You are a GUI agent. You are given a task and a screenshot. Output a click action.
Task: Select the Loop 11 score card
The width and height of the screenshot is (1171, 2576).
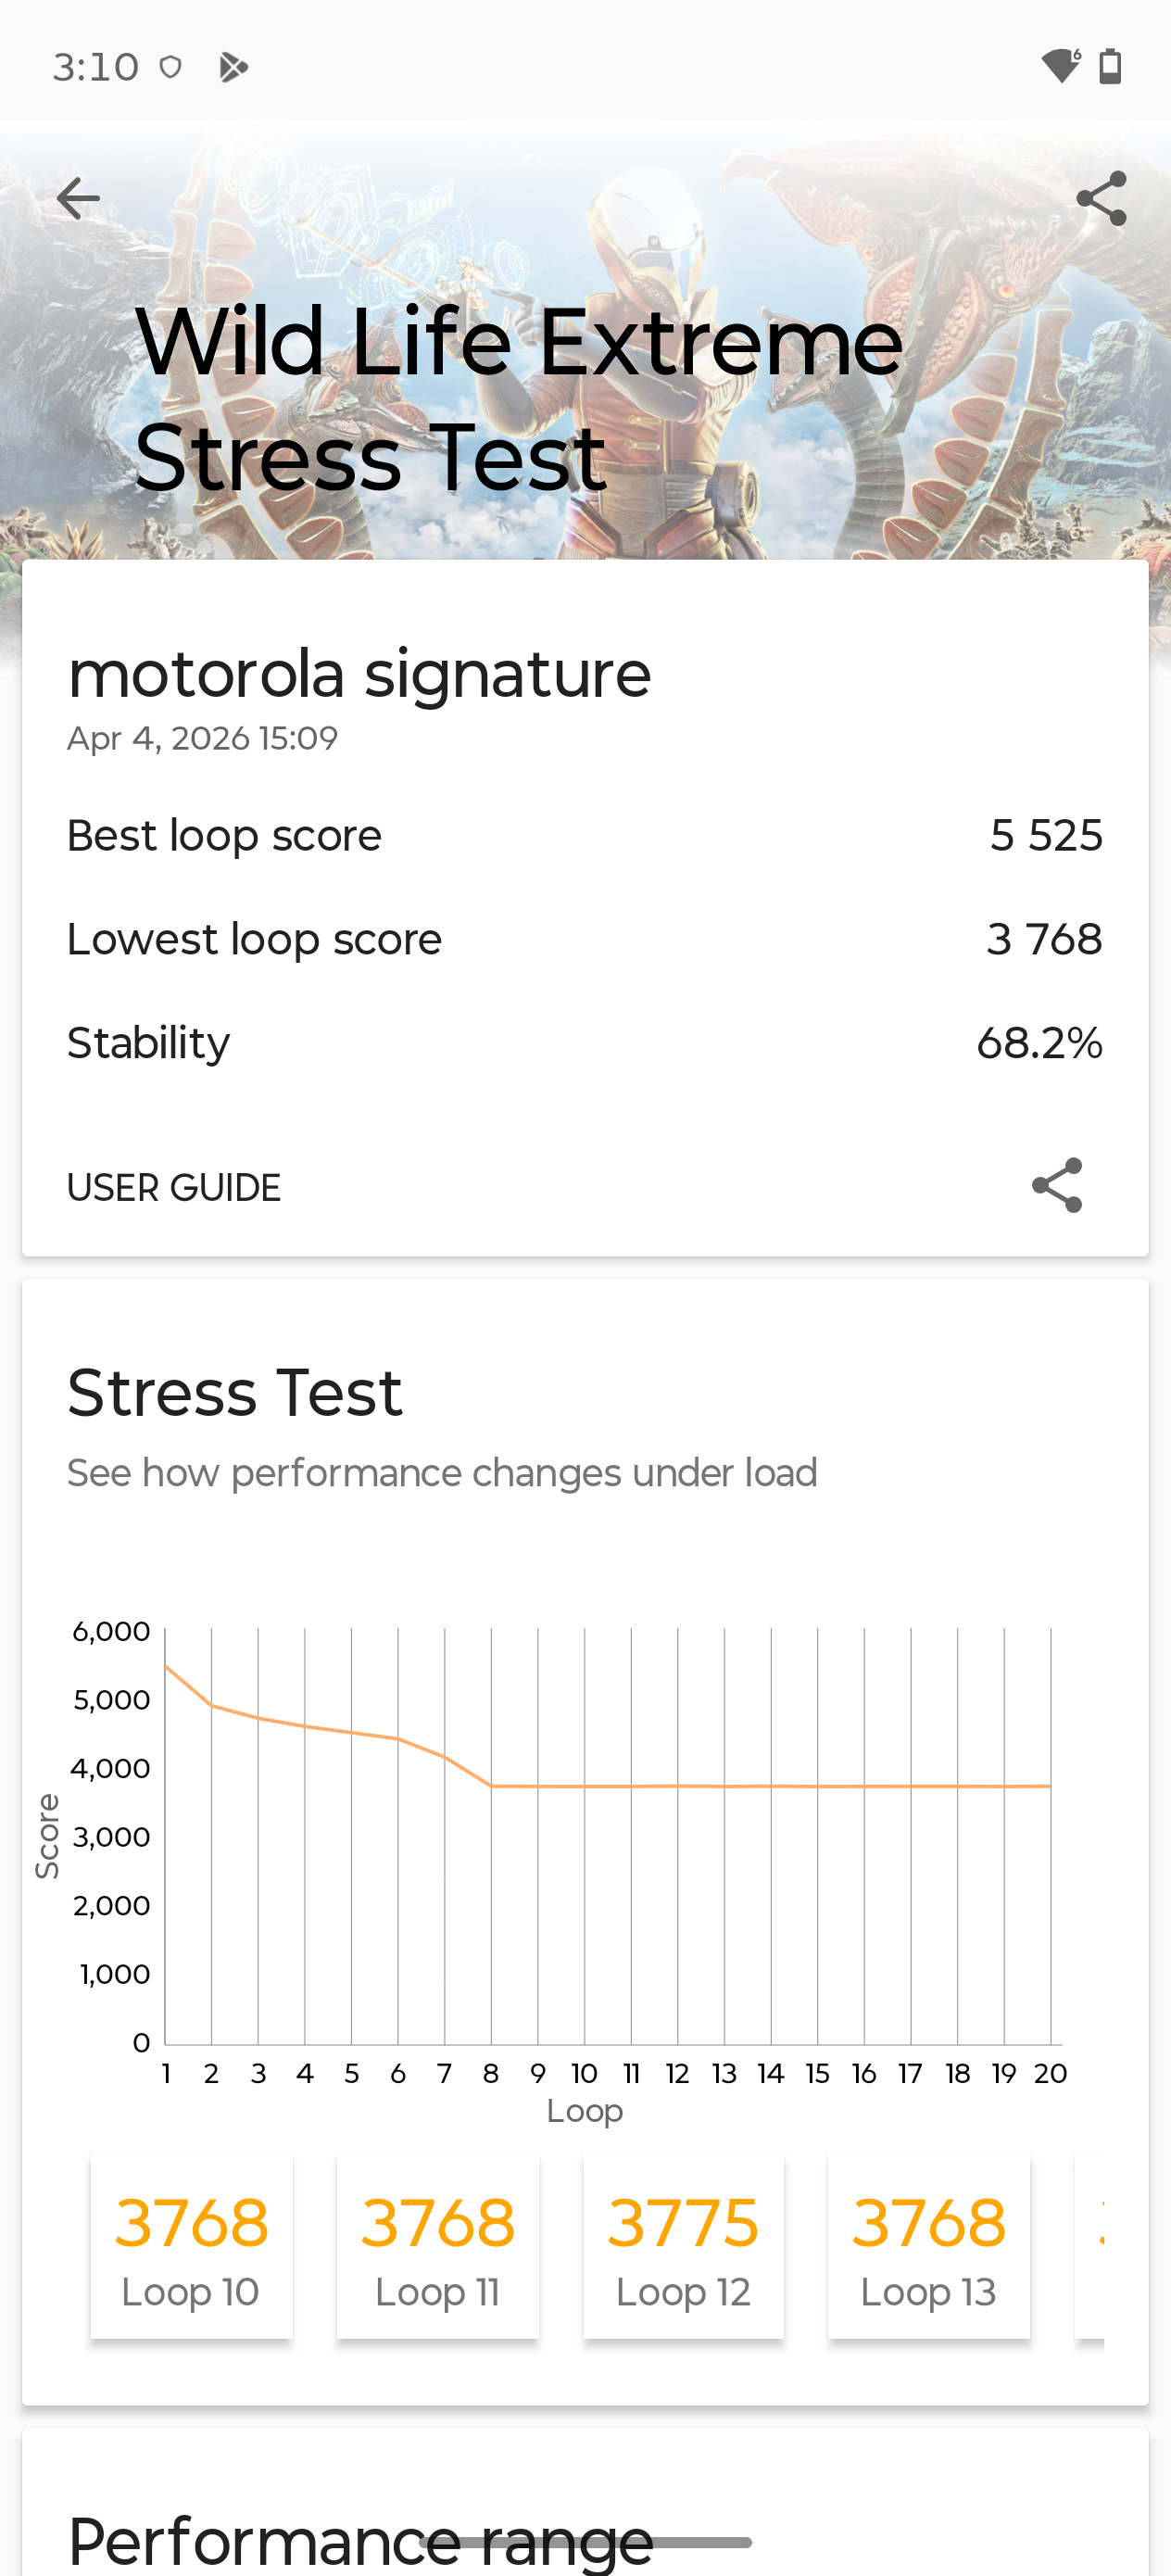(x=437, y=2245)
